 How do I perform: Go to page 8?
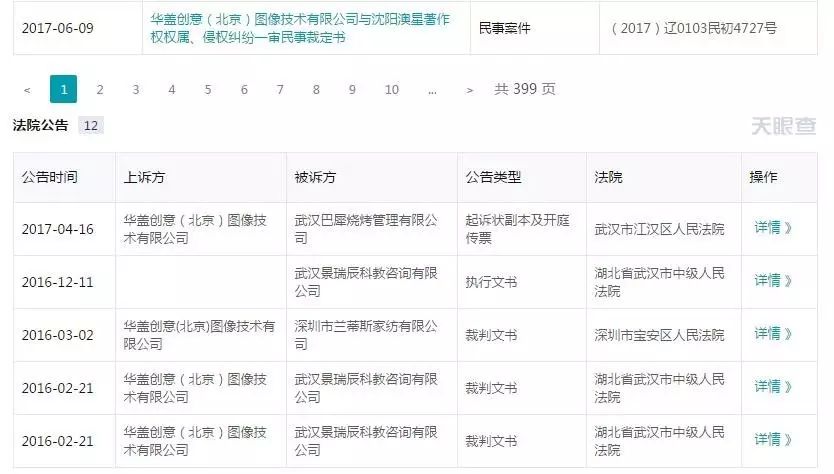pos(316,89)
